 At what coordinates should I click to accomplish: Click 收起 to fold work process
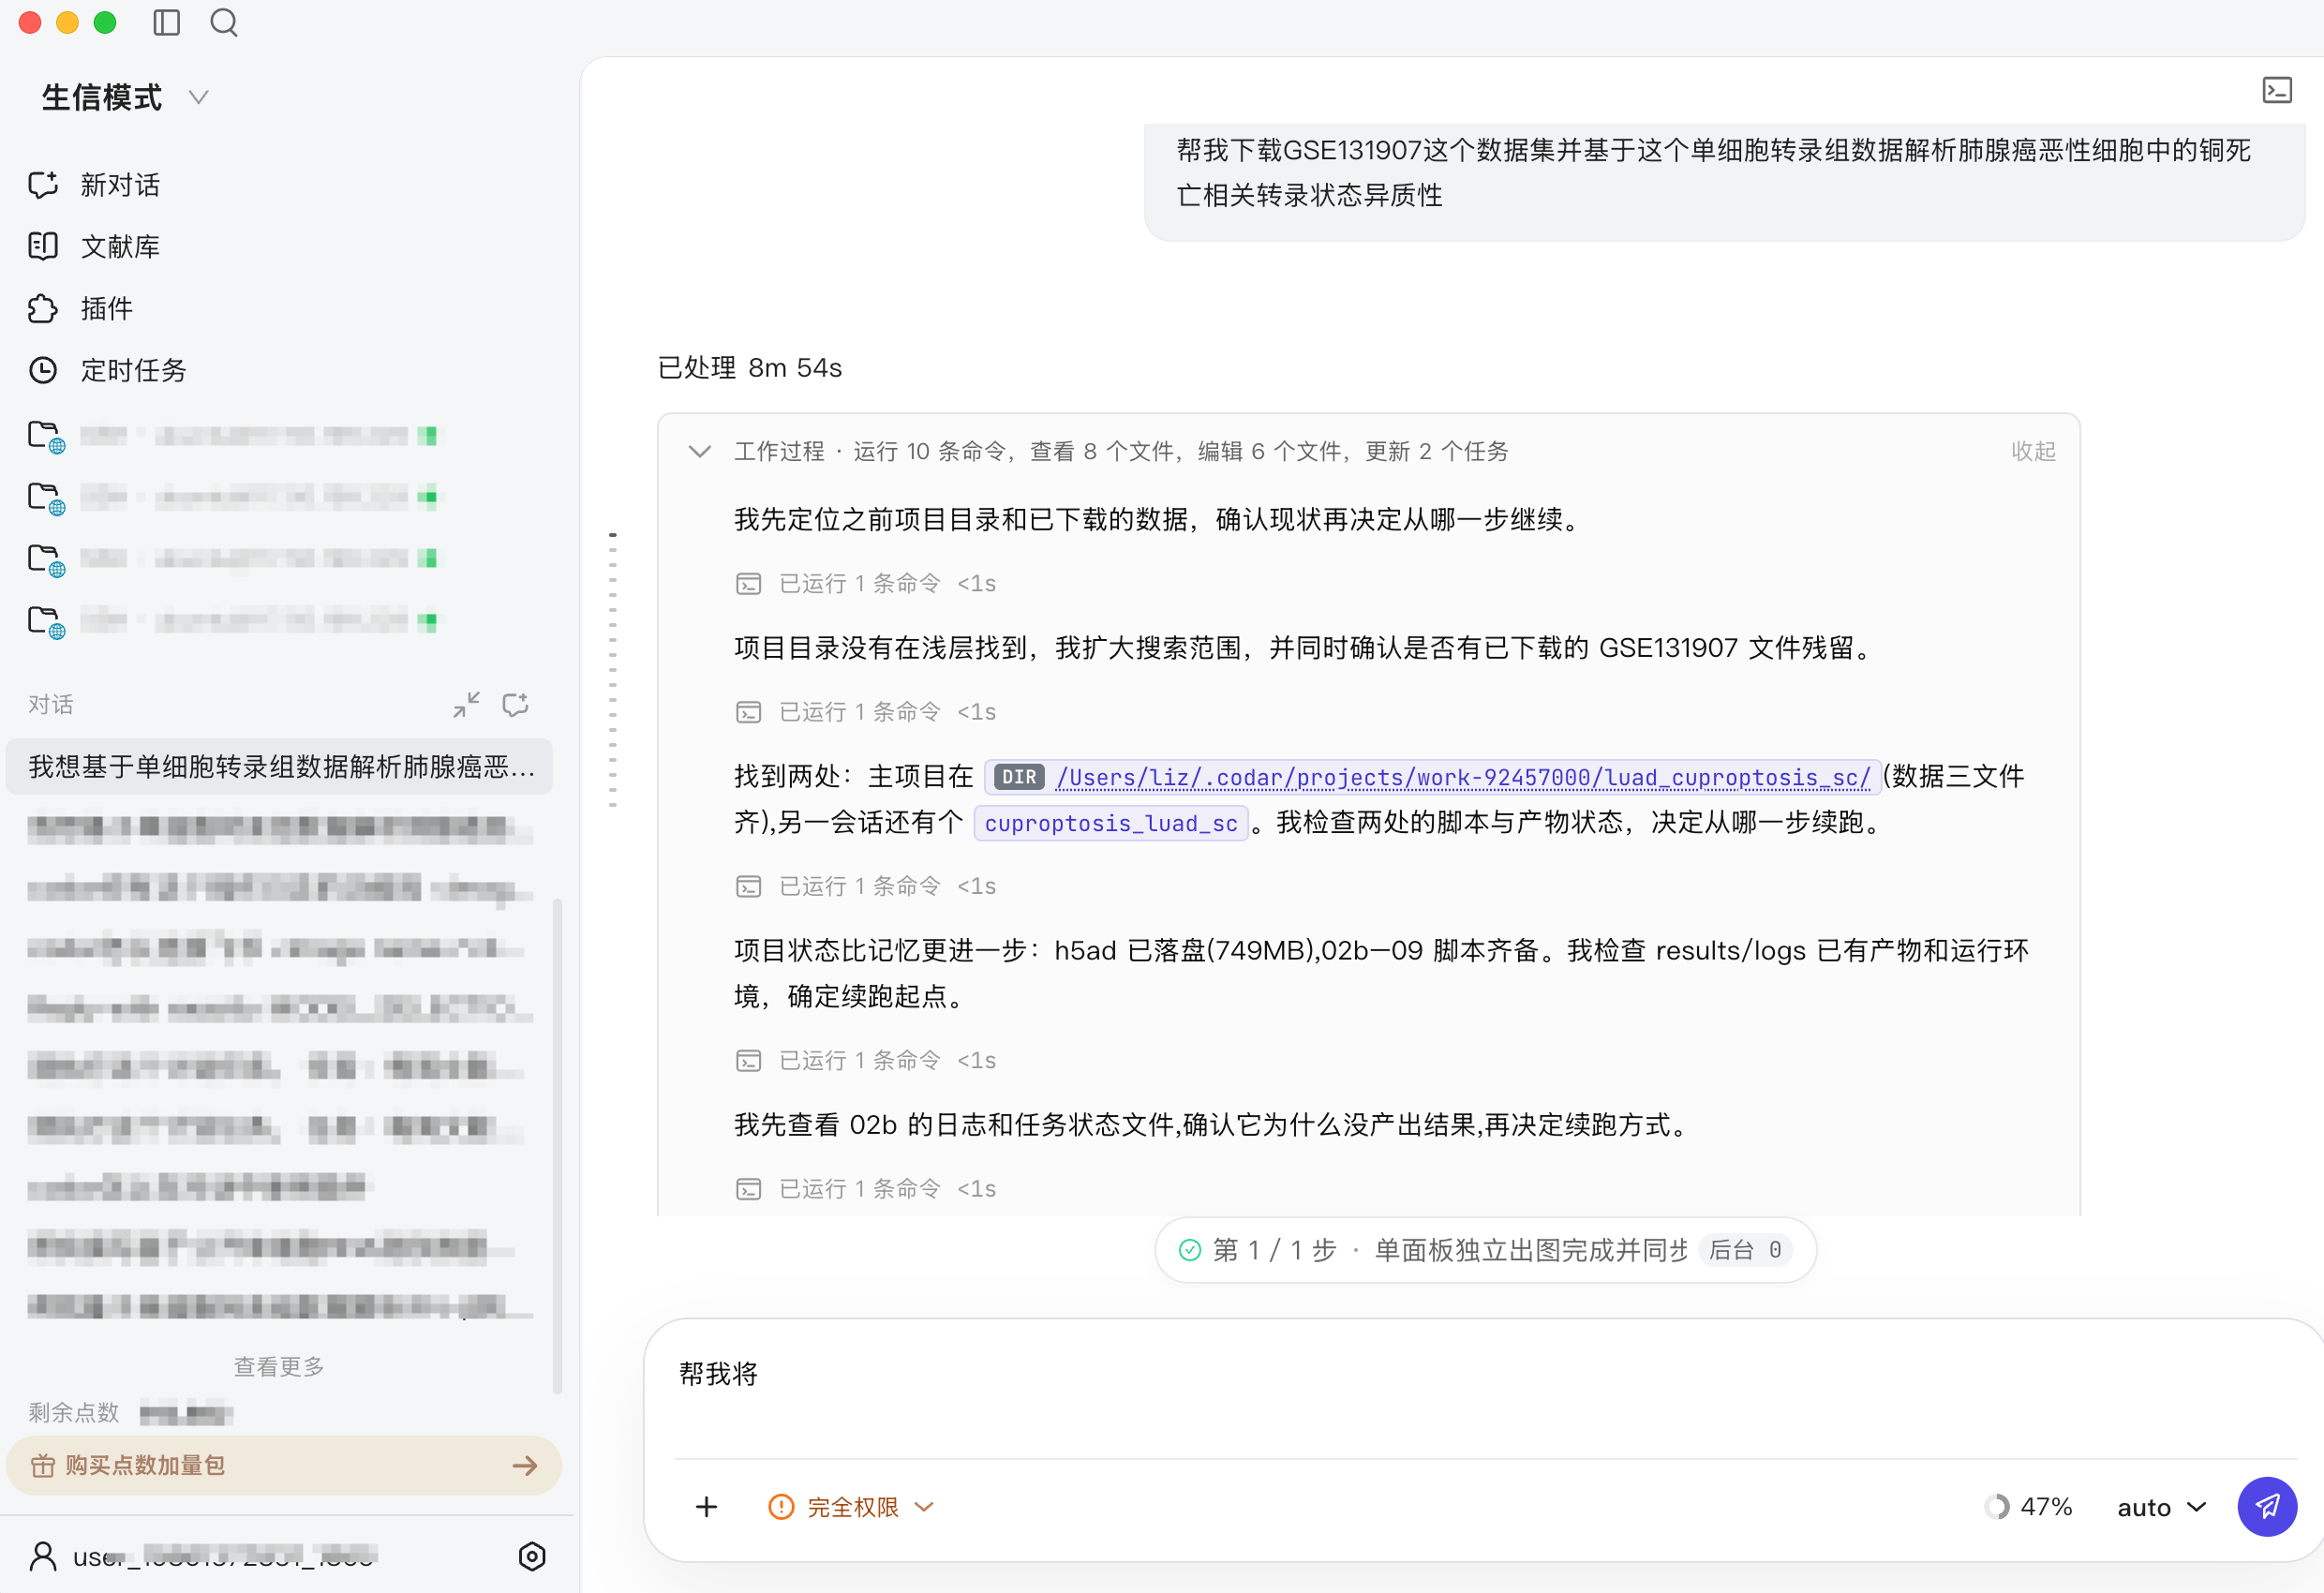pos(2033,451)
